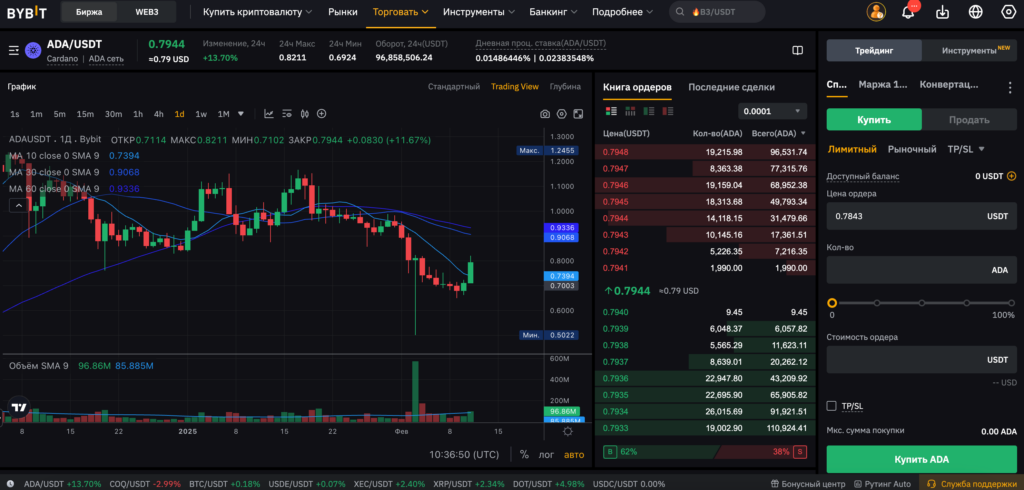Switch to the Биржа mode toggle
Screen dimensions: 1024x490
pos(89,12)
